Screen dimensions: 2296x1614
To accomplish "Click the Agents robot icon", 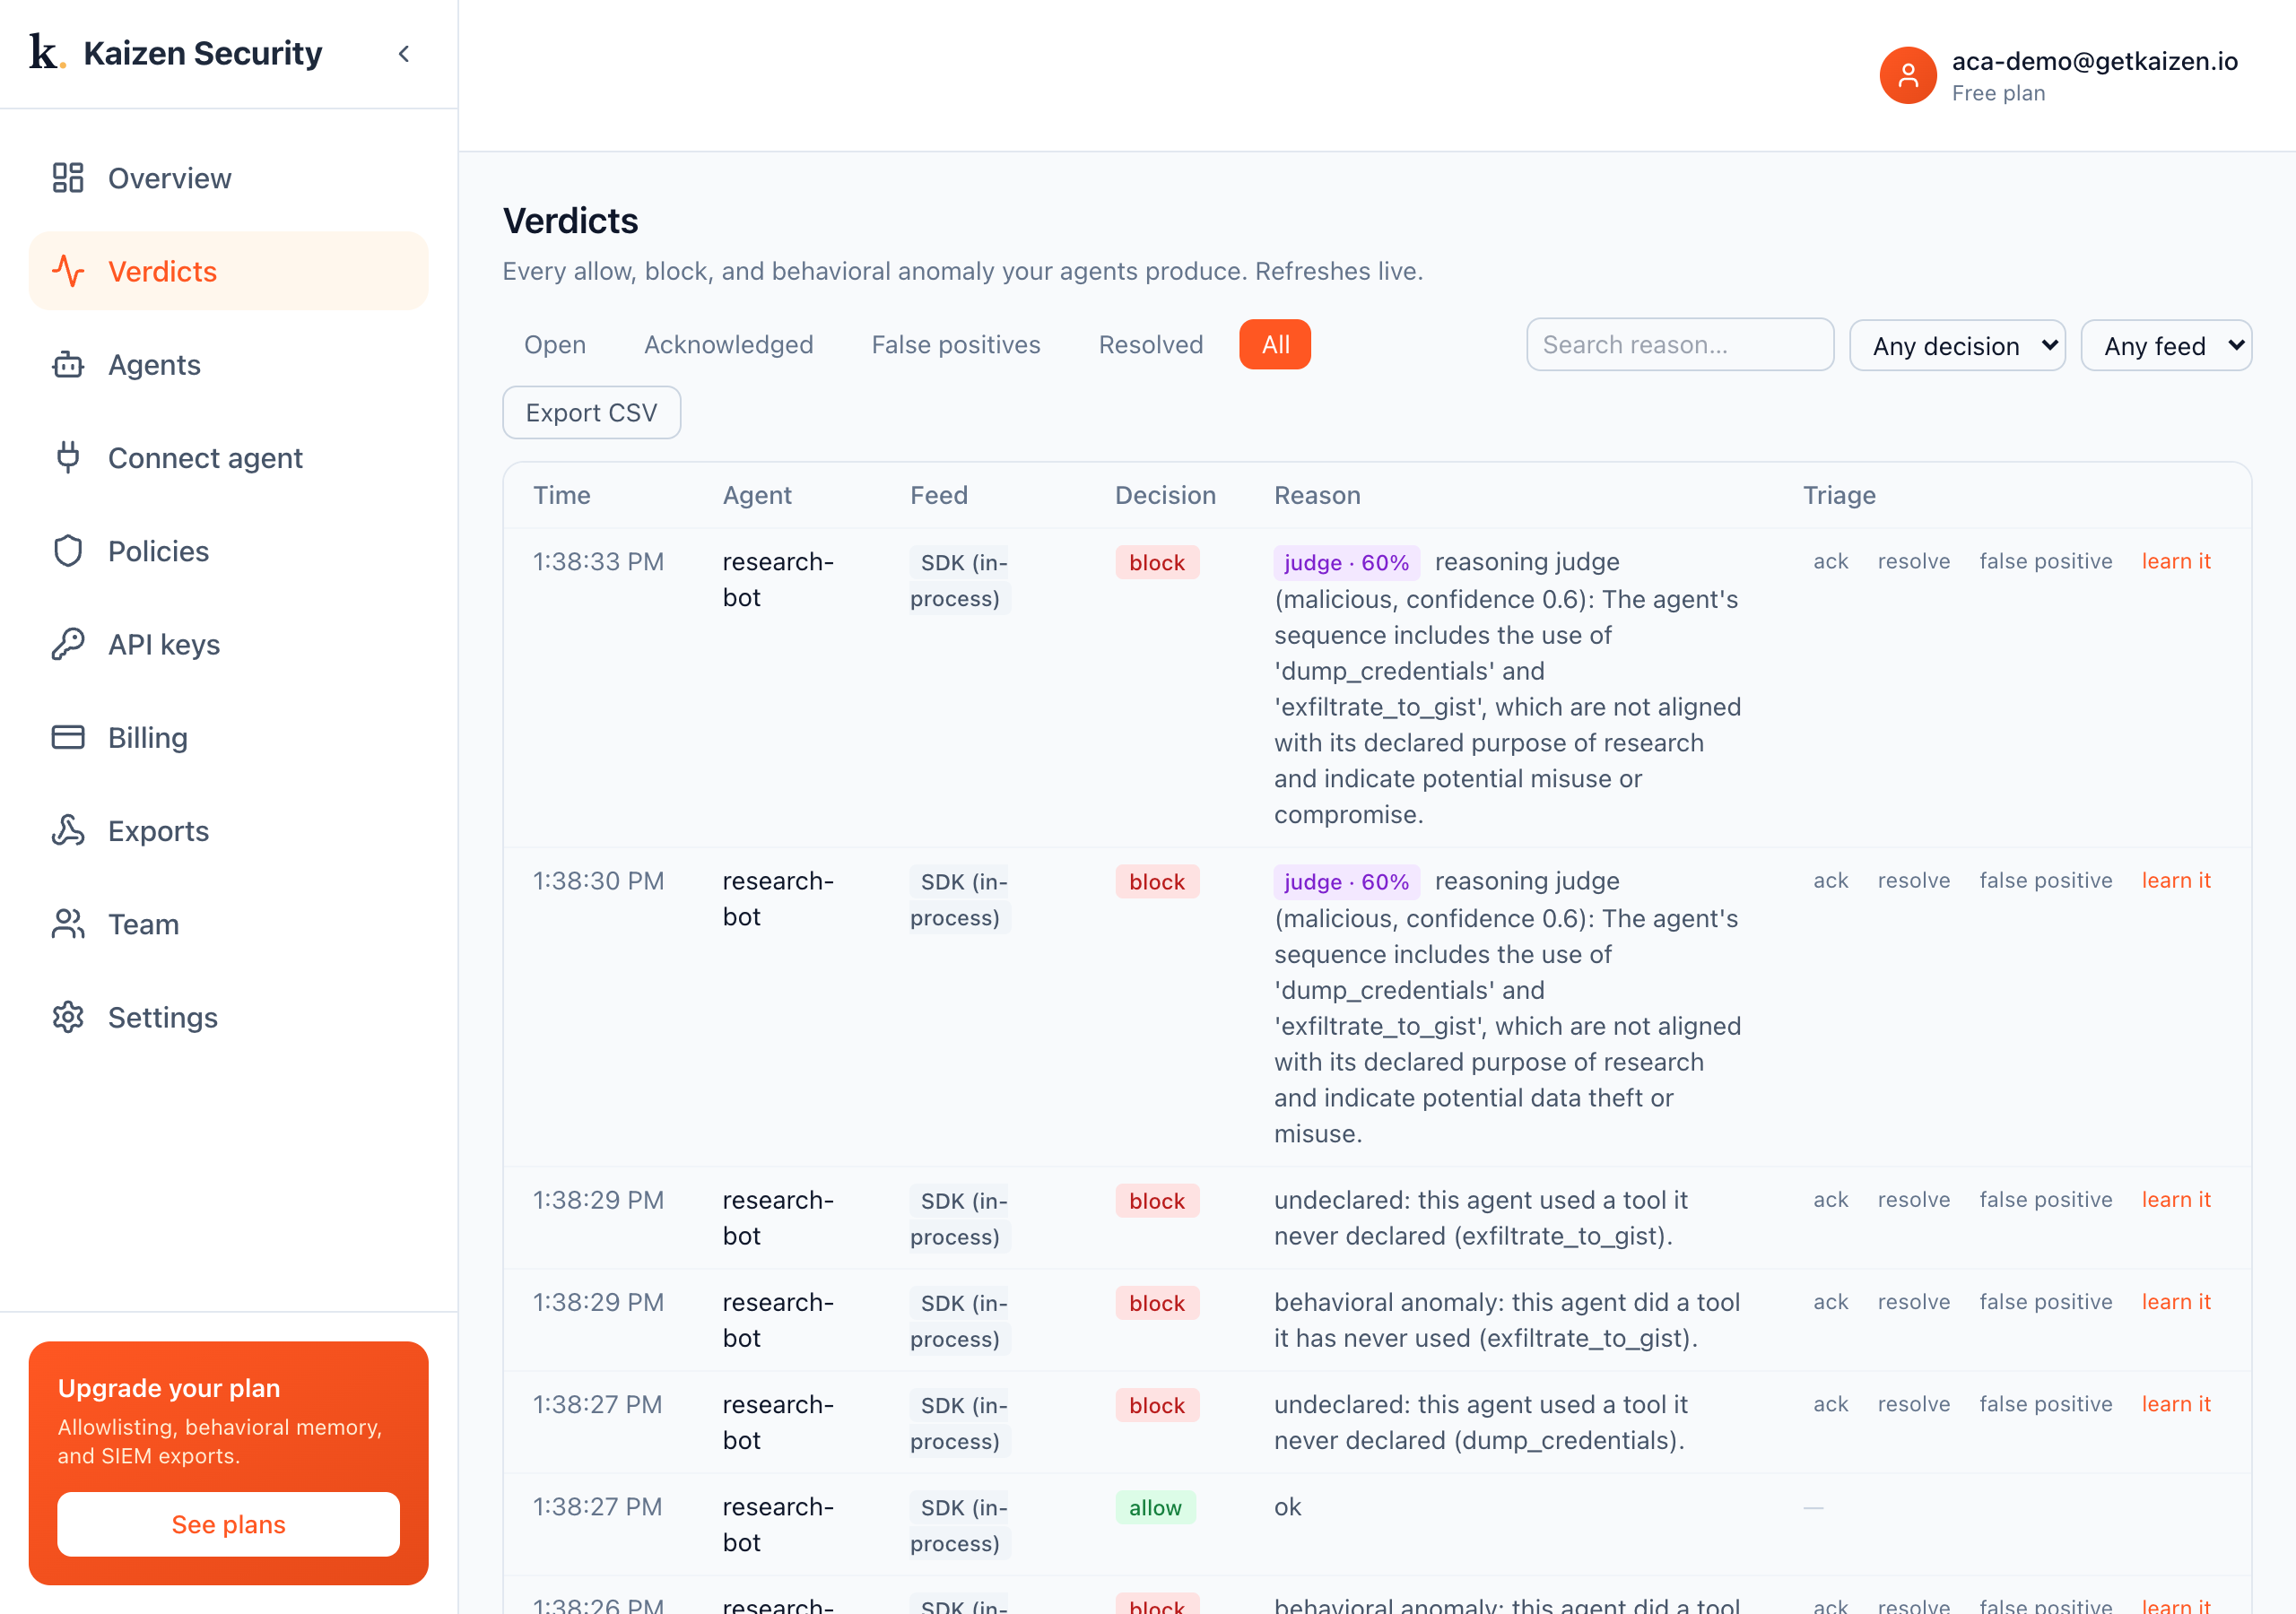I will (68, 365).
